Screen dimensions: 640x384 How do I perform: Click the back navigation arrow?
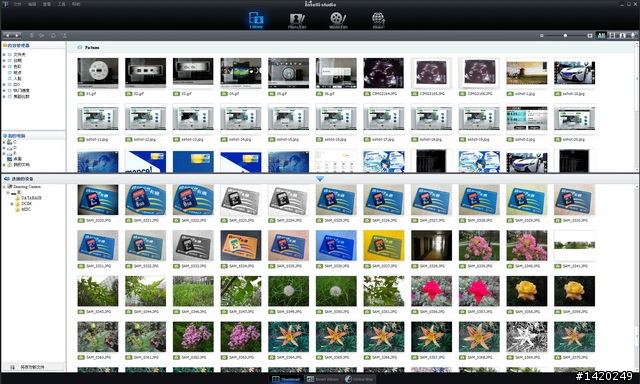(7, 36)
